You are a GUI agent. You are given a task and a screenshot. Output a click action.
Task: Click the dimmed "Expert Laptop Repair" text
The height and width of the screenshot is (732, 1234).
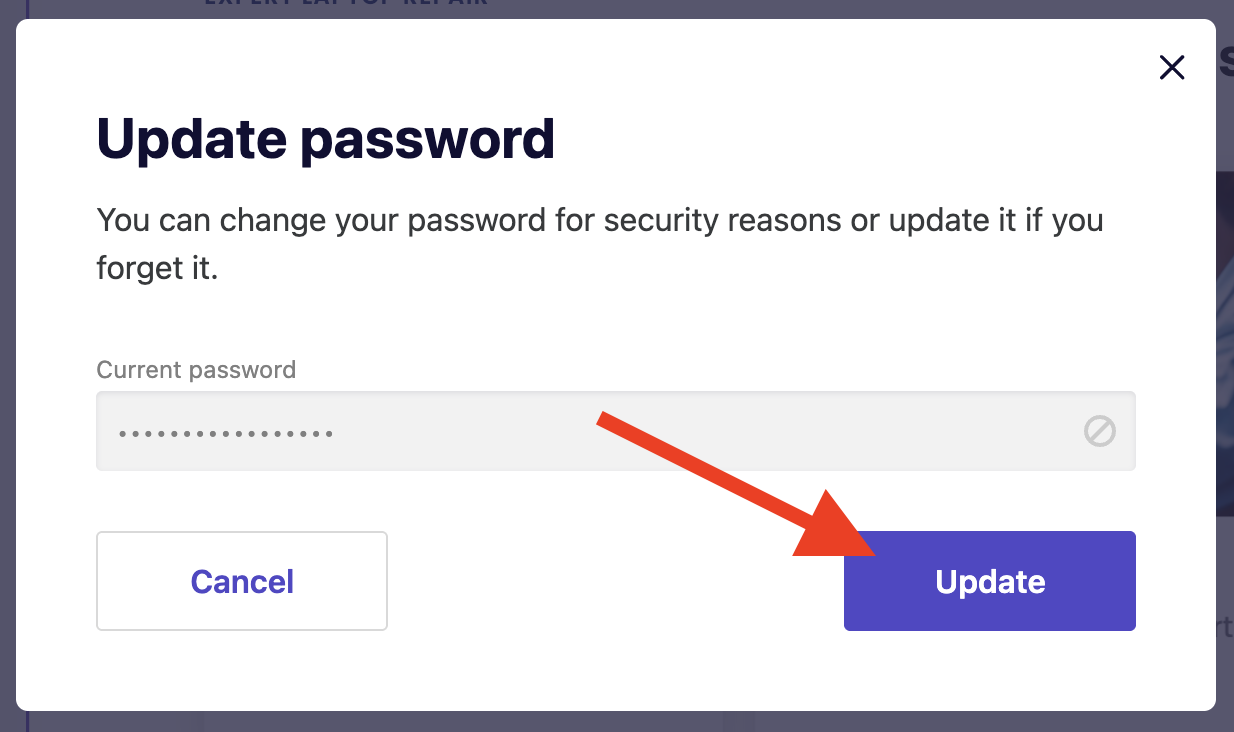coord(345,4)
